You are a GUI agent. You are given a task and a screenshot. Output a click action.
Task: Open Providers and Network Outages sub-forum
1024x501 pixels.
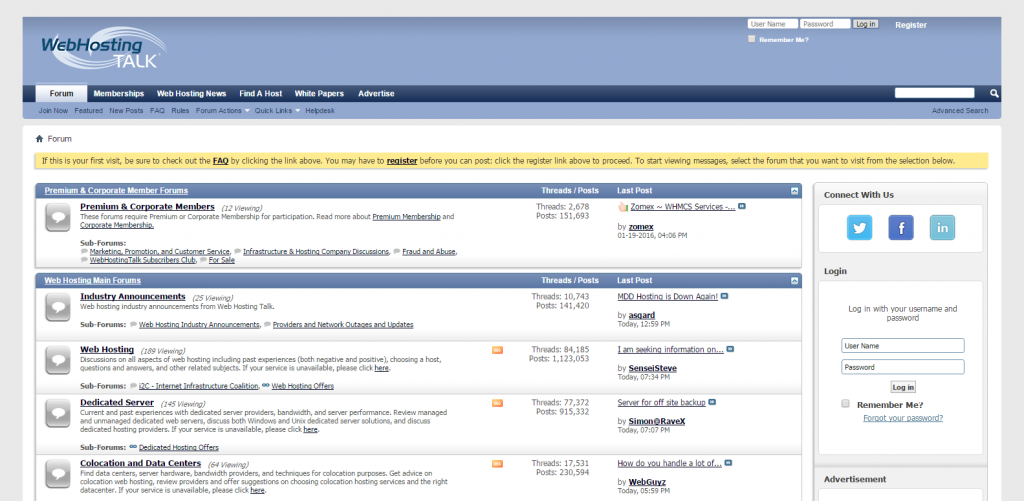click(343, 325)
